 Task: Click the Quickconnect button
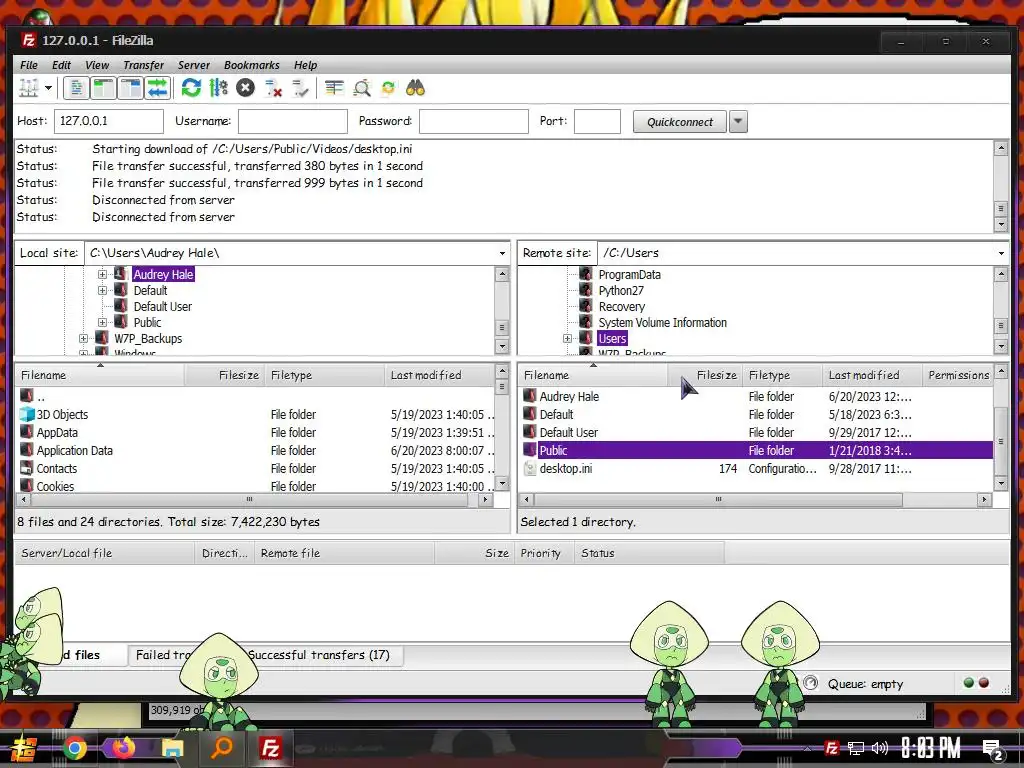pyautogui.click(x=680, y=121)
